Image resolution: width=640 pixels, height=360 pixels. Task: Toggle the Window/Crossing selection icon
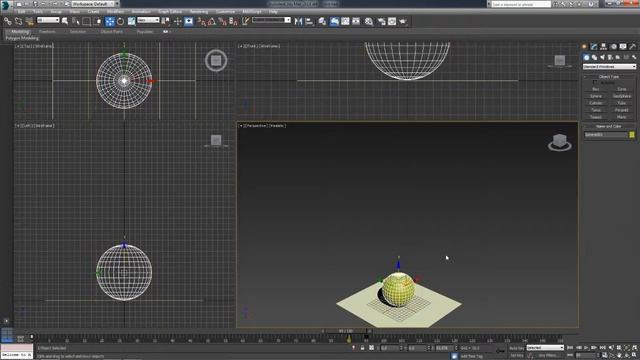98,21
